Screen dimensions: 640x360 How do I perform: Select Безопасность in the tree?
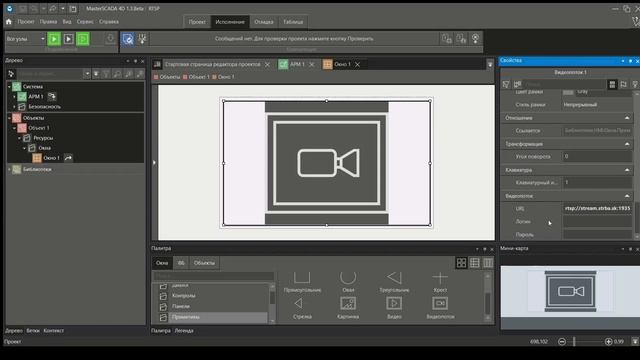tap(44, 107)
